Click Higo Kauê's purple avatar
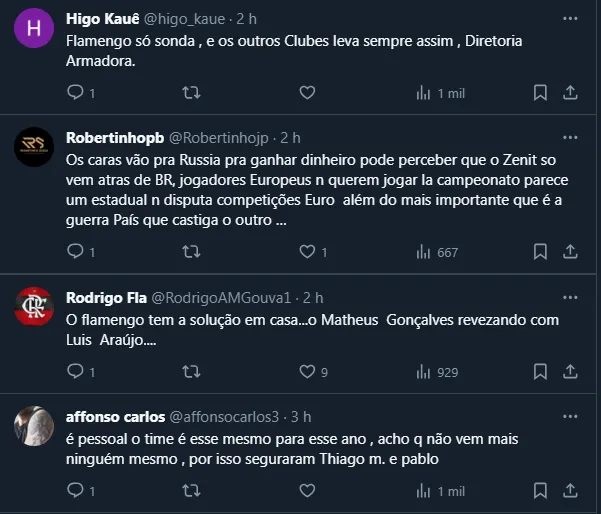This screenshot has width=601, height=514. point(34,28)
